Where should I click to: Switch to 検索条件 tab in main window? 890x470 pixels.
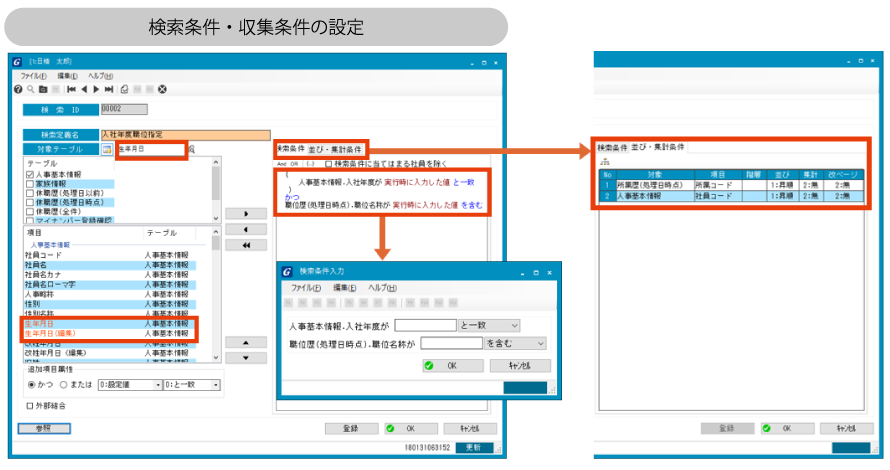(x=291, y=149)
